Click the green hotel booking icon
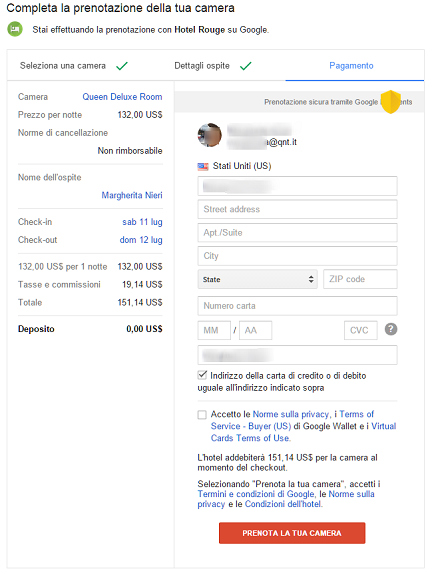The width and height of the screenshot is (430, 573). 15,29
